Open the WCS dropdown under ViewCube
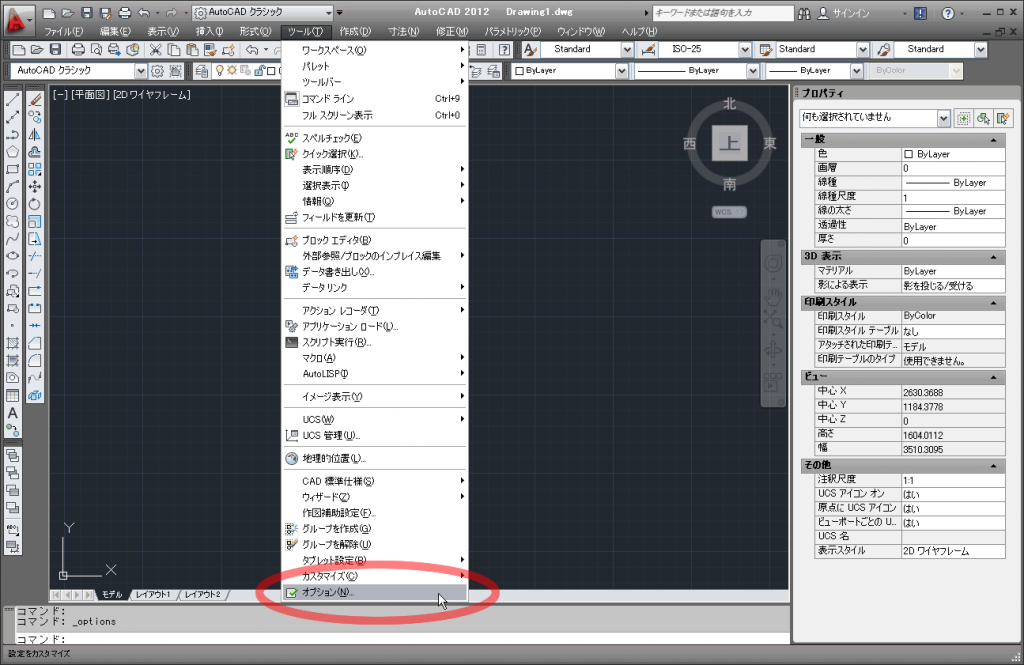Viewport: 1024px width, 665px height. click(729, 212)
